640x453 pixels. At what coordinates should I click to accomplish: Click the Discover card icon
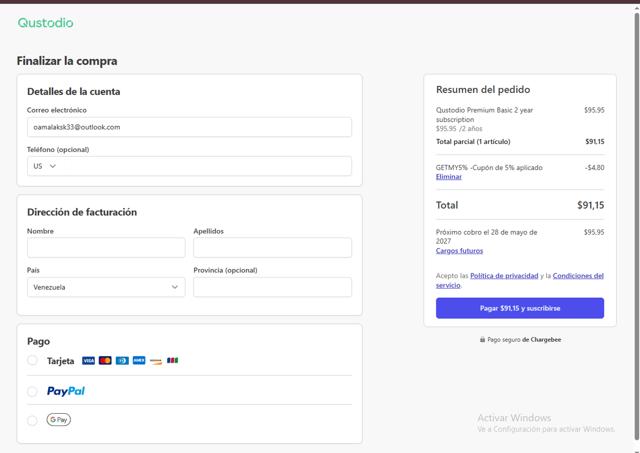156,361
